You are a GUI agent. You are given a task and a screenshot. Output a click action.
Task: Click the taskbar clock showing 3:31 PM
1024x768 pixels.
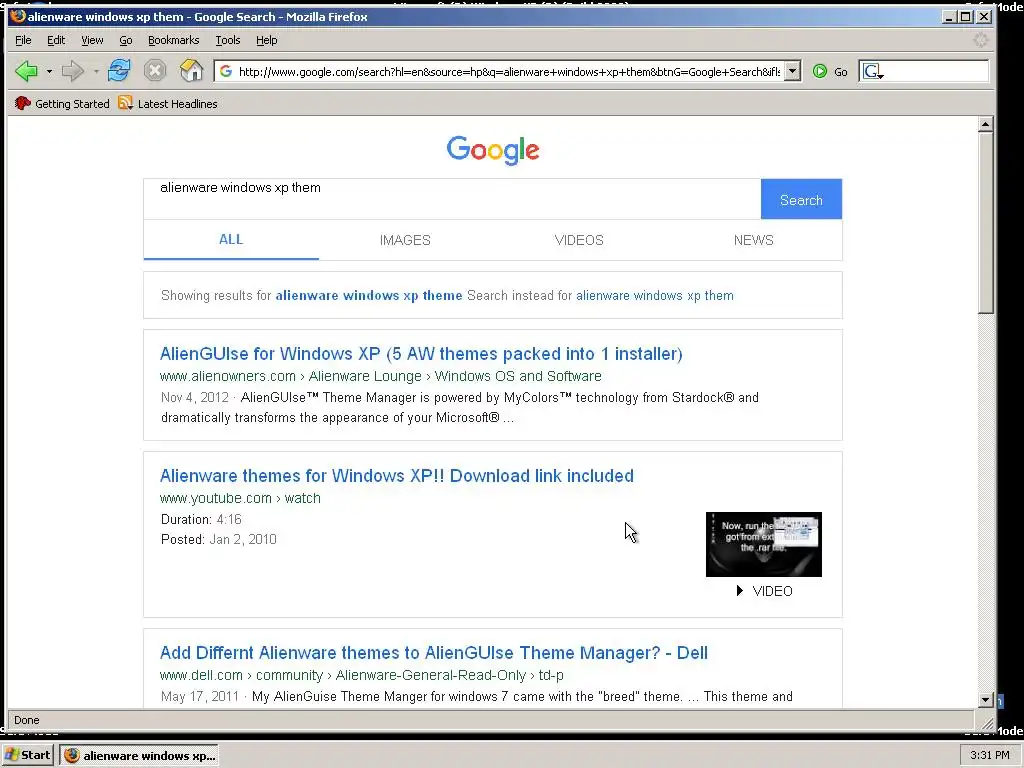point(989,755)
